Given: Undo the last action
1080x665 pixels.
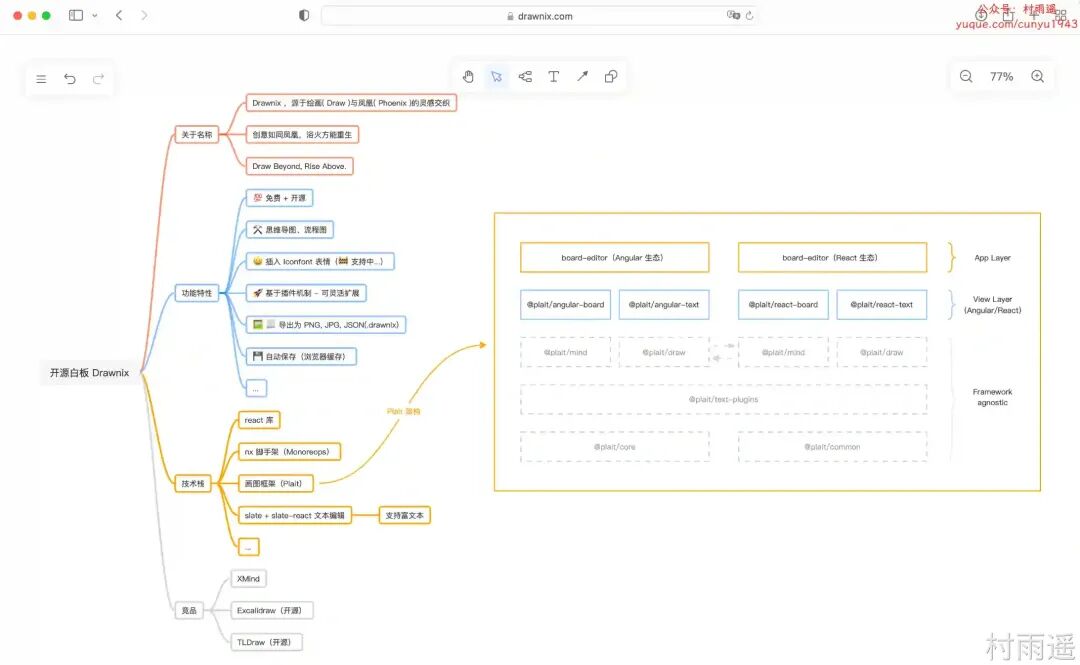Looking at the screenshot, I should coord(70,79).
